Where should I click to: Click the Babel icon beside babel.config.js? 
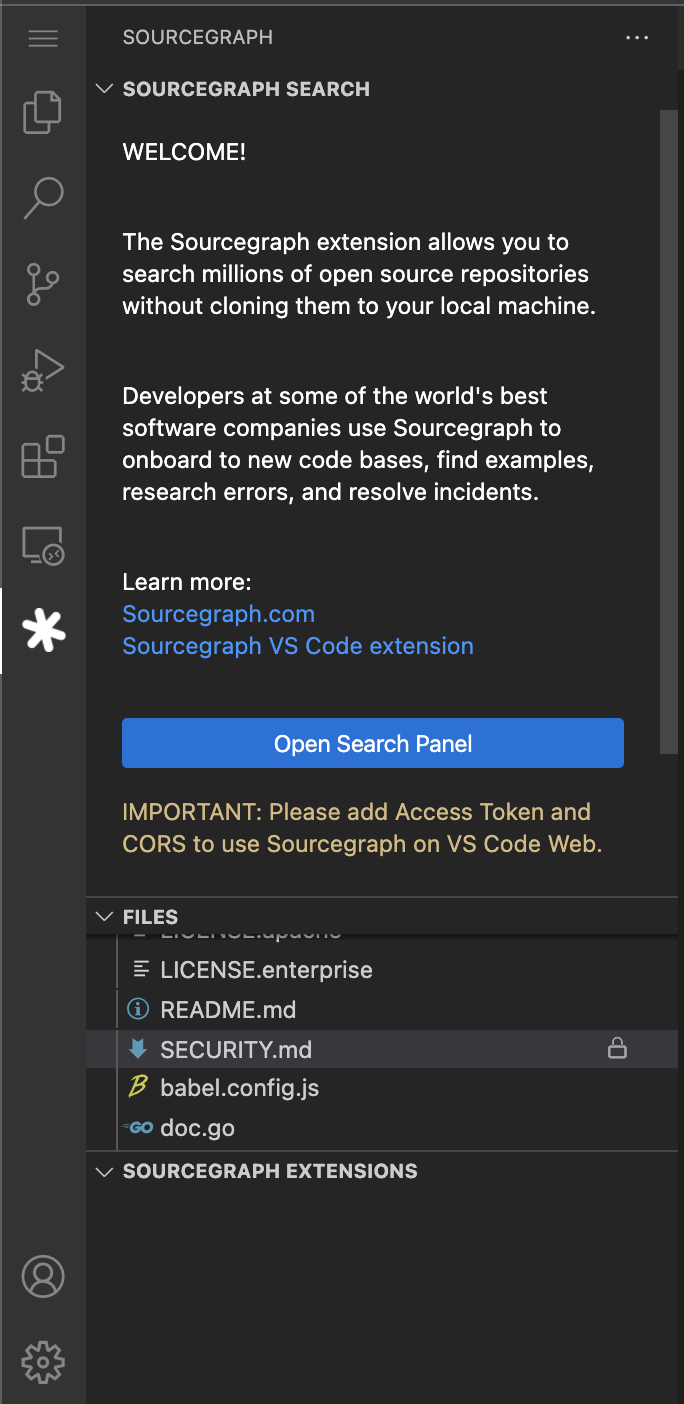point(138,1088)
